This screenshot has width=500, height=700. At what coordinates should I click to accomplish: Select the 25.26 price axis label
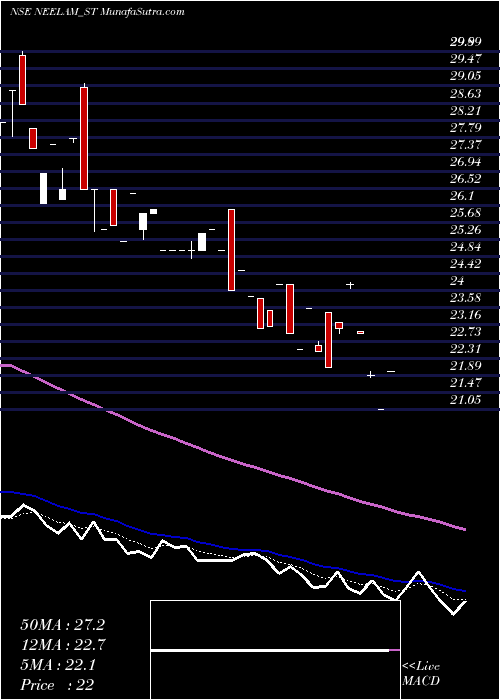click(465, 230)
